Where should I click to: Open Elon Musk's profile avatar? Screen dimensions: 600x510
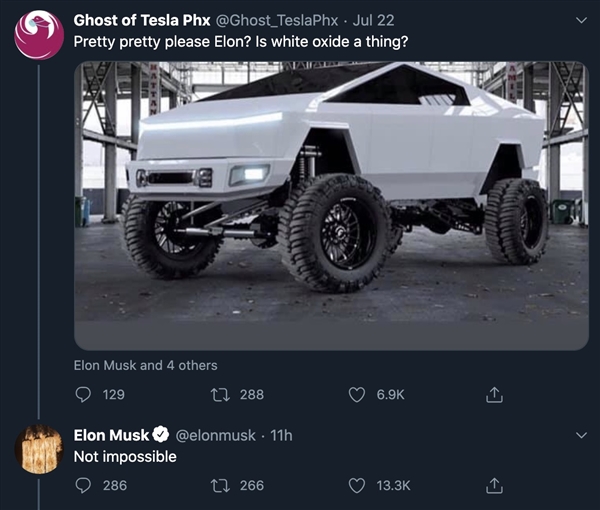(x=40, y=449)
